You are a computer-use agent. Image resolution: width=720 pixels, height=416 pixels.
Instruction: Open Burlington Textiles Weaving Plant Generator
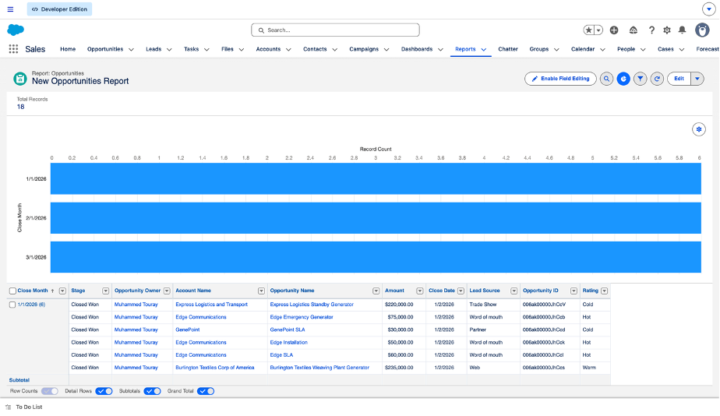pos(320,368)
